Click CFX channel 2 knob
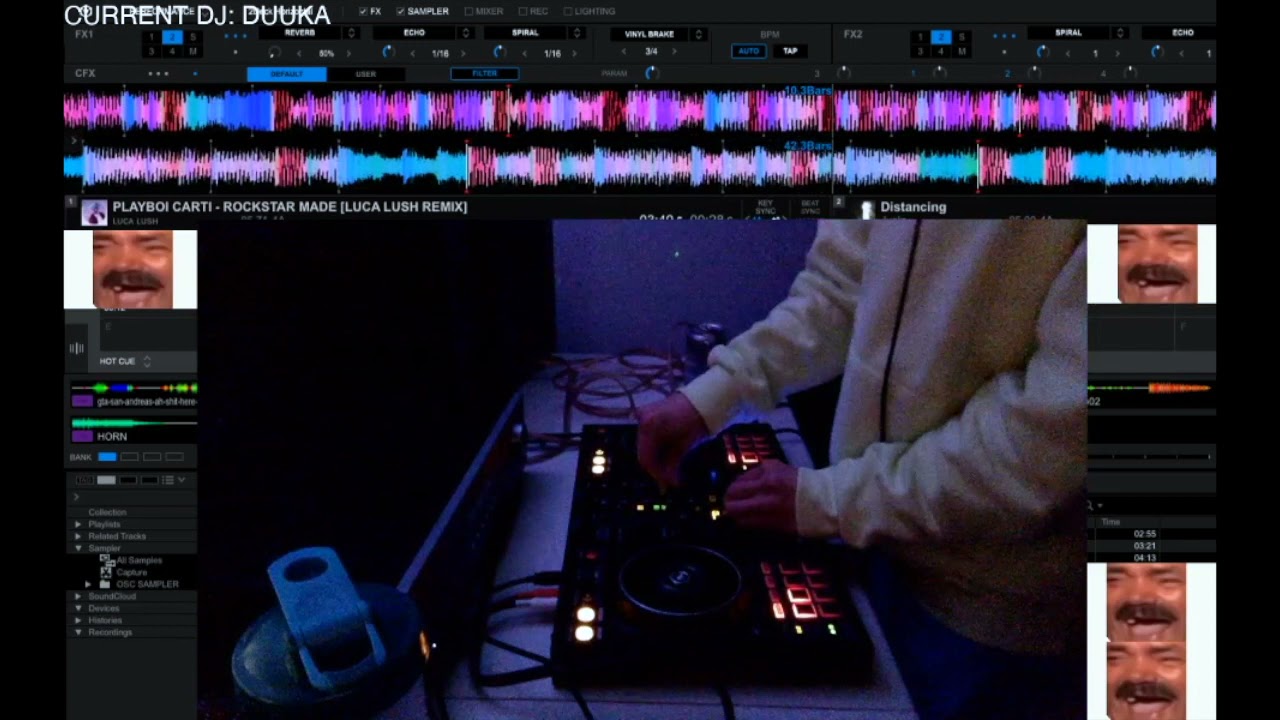Viewport: 1280px width, 720px height. pyautogui.click(x=1034, y=73)
